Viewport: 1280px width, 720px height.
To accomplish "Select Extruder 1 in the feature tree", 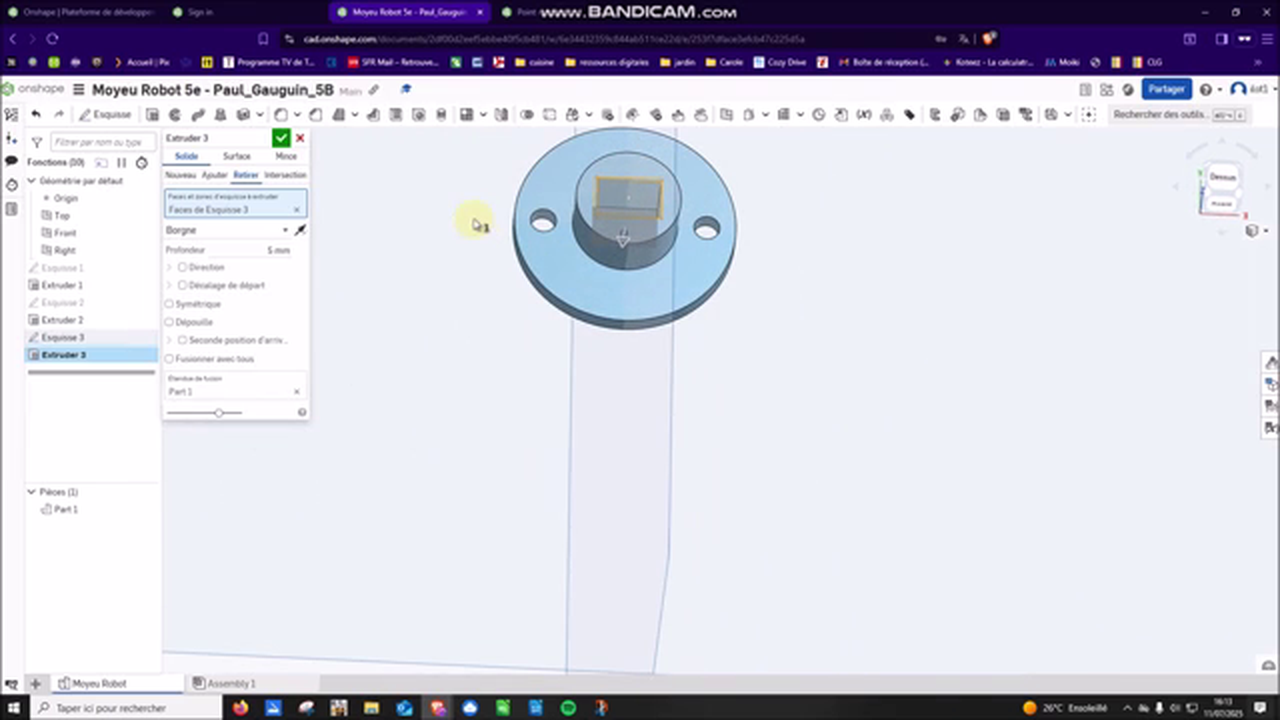I will coord(62,285).
